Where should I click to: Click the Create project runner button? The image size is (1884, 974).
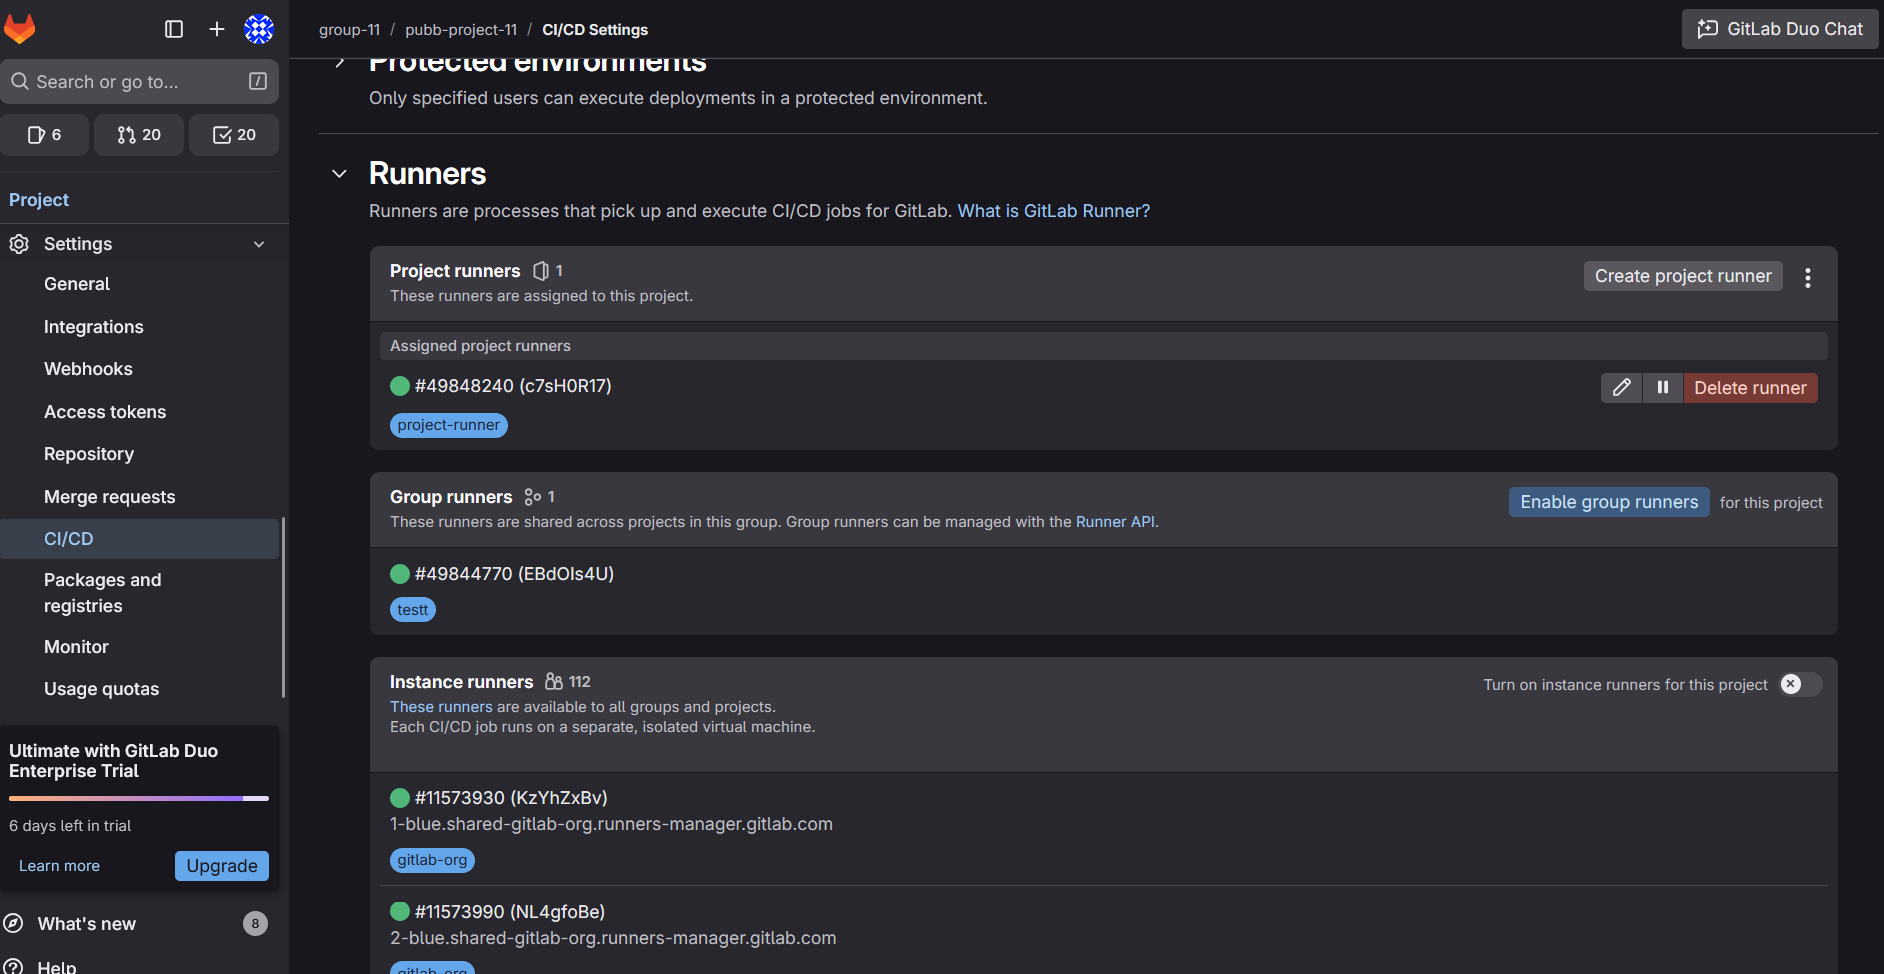pyautogui.click(x=1682, y=276)
